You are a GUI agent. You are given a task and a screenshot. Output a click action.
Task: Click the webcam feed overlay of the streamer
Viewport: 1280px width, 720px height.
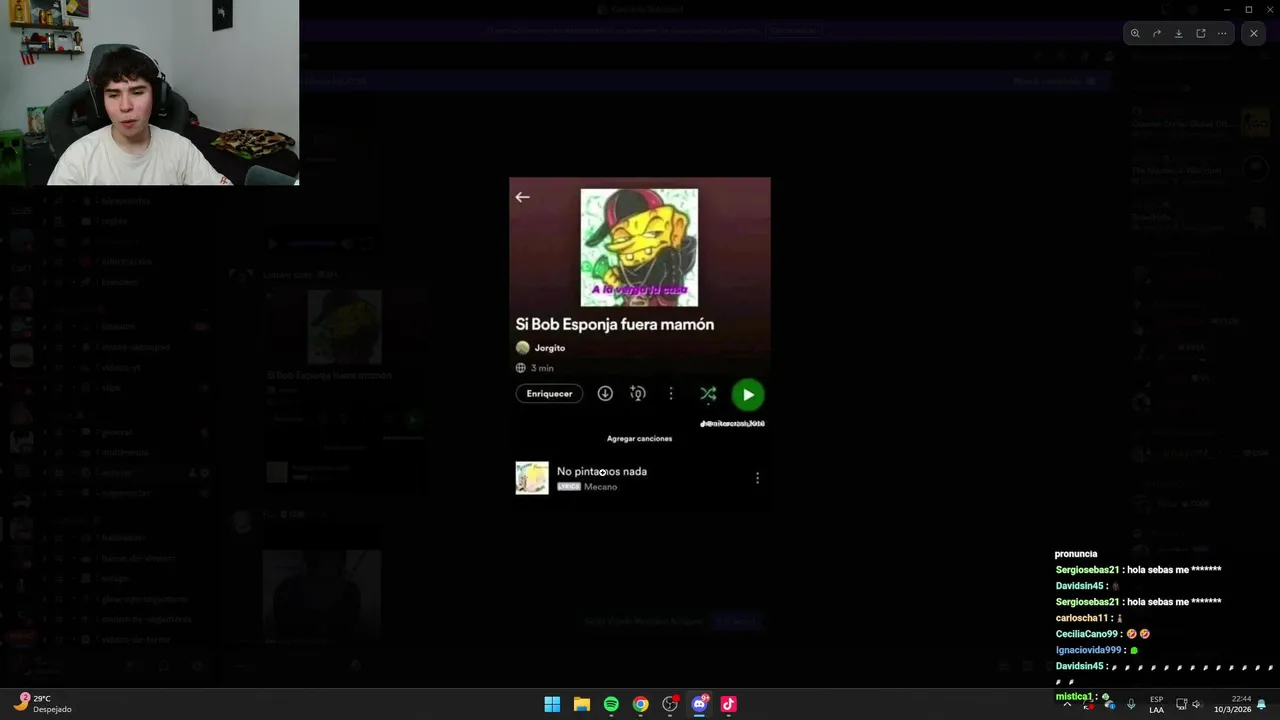(x=149, y=92)
